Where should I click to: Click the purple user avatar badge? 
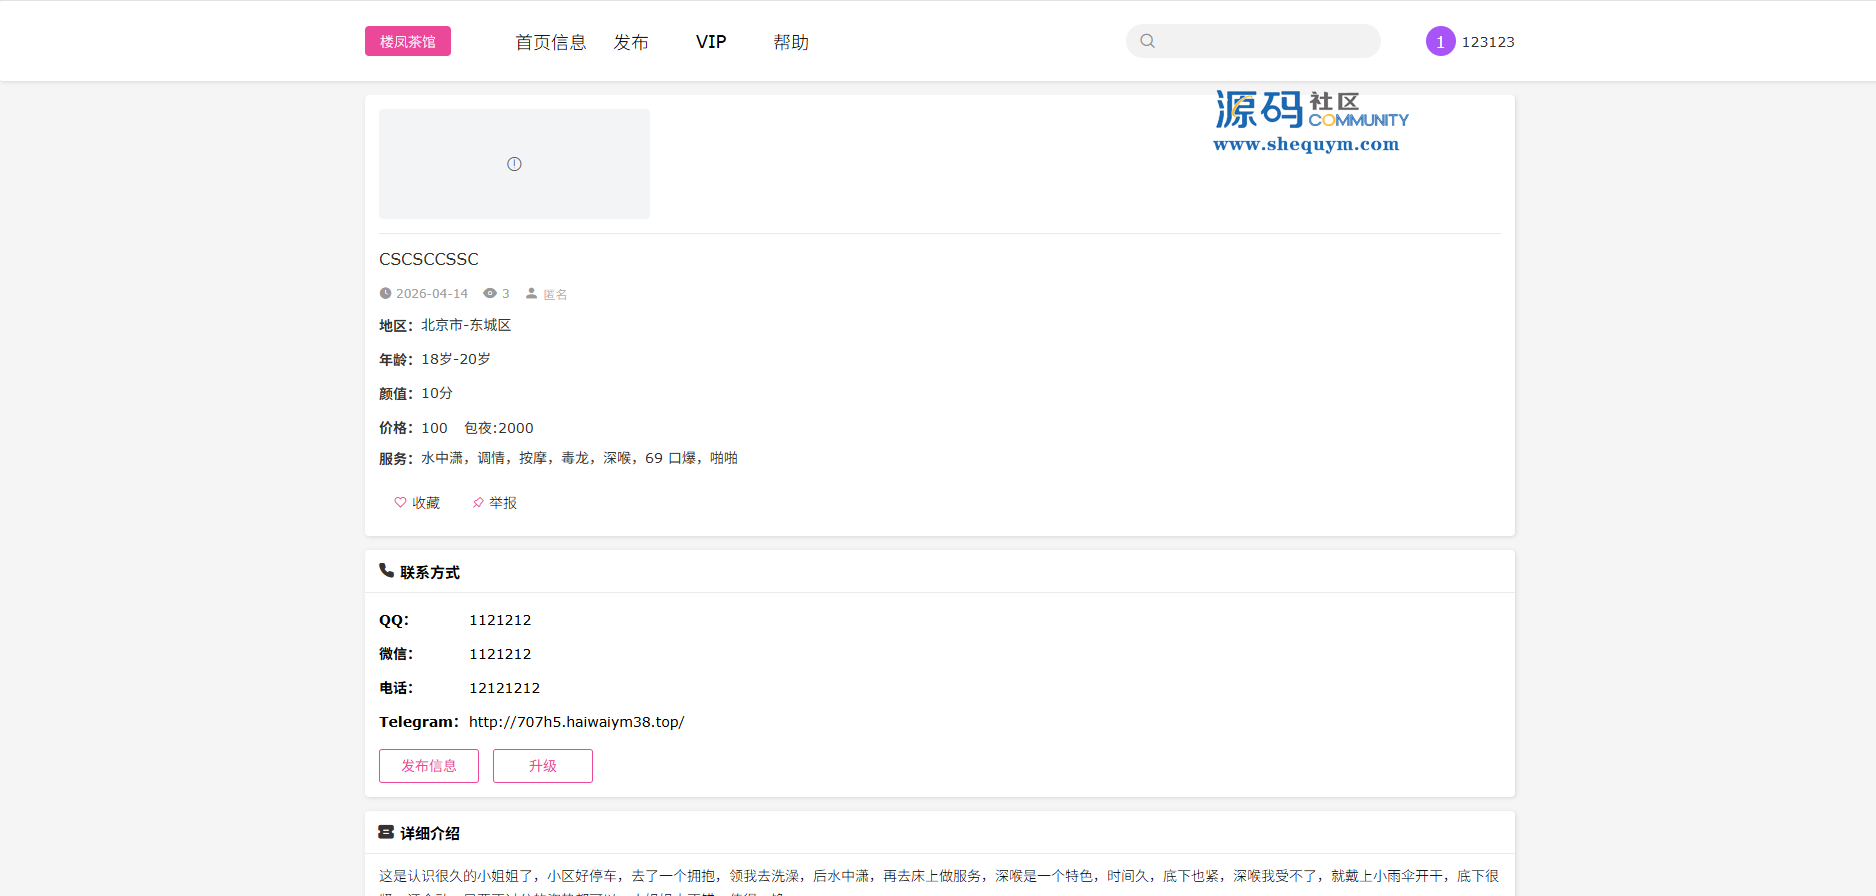[1440, 41]
